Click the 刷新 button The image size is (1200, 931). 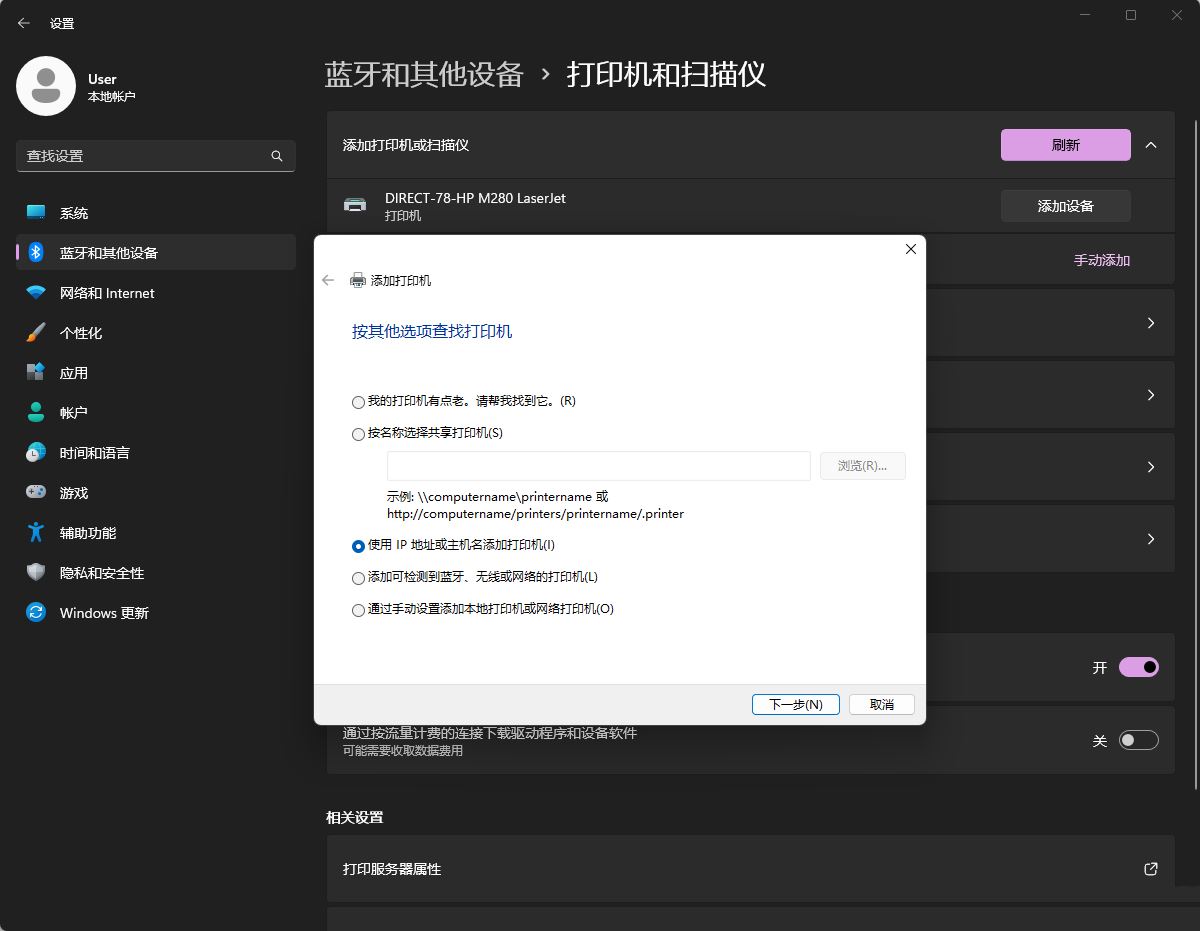click(1065, 144)
